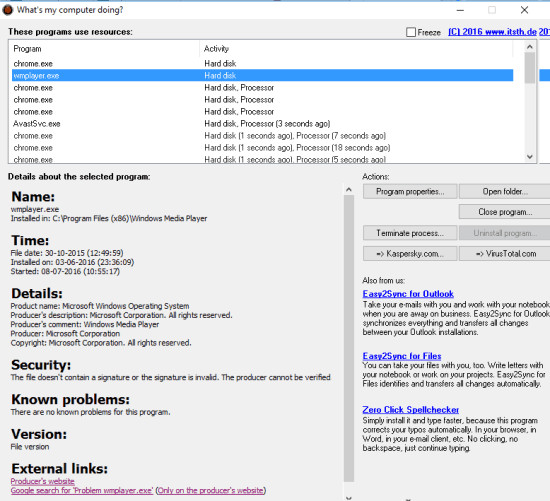Click the Open folder... button
The height and width of the screenshot is (501, 550).
pyautogui.click(x=504, y=192)
